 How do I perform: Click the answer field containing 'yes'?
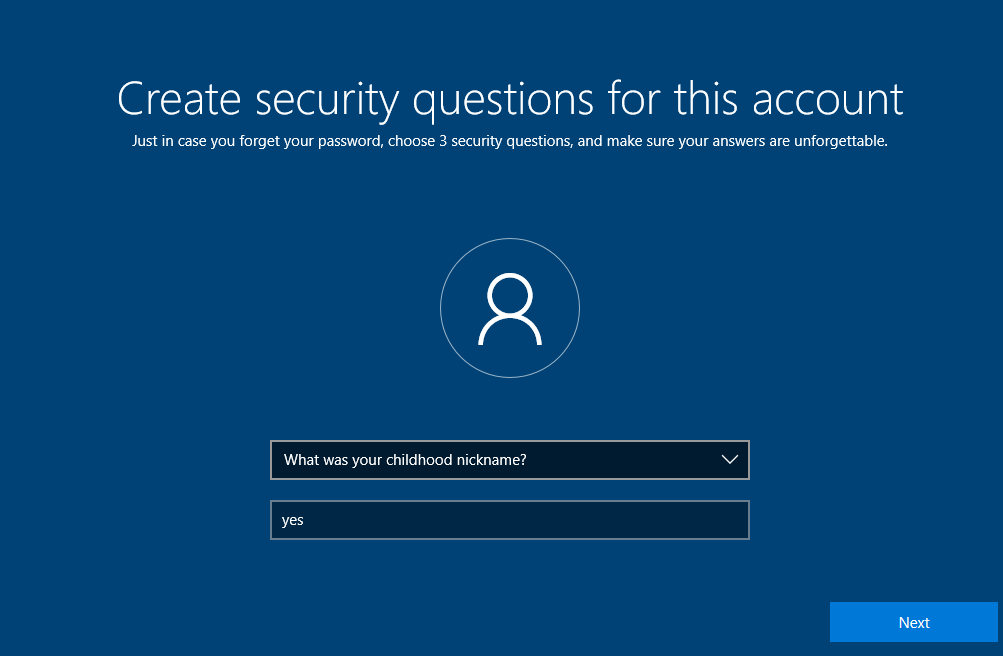[x=509, y=520]
